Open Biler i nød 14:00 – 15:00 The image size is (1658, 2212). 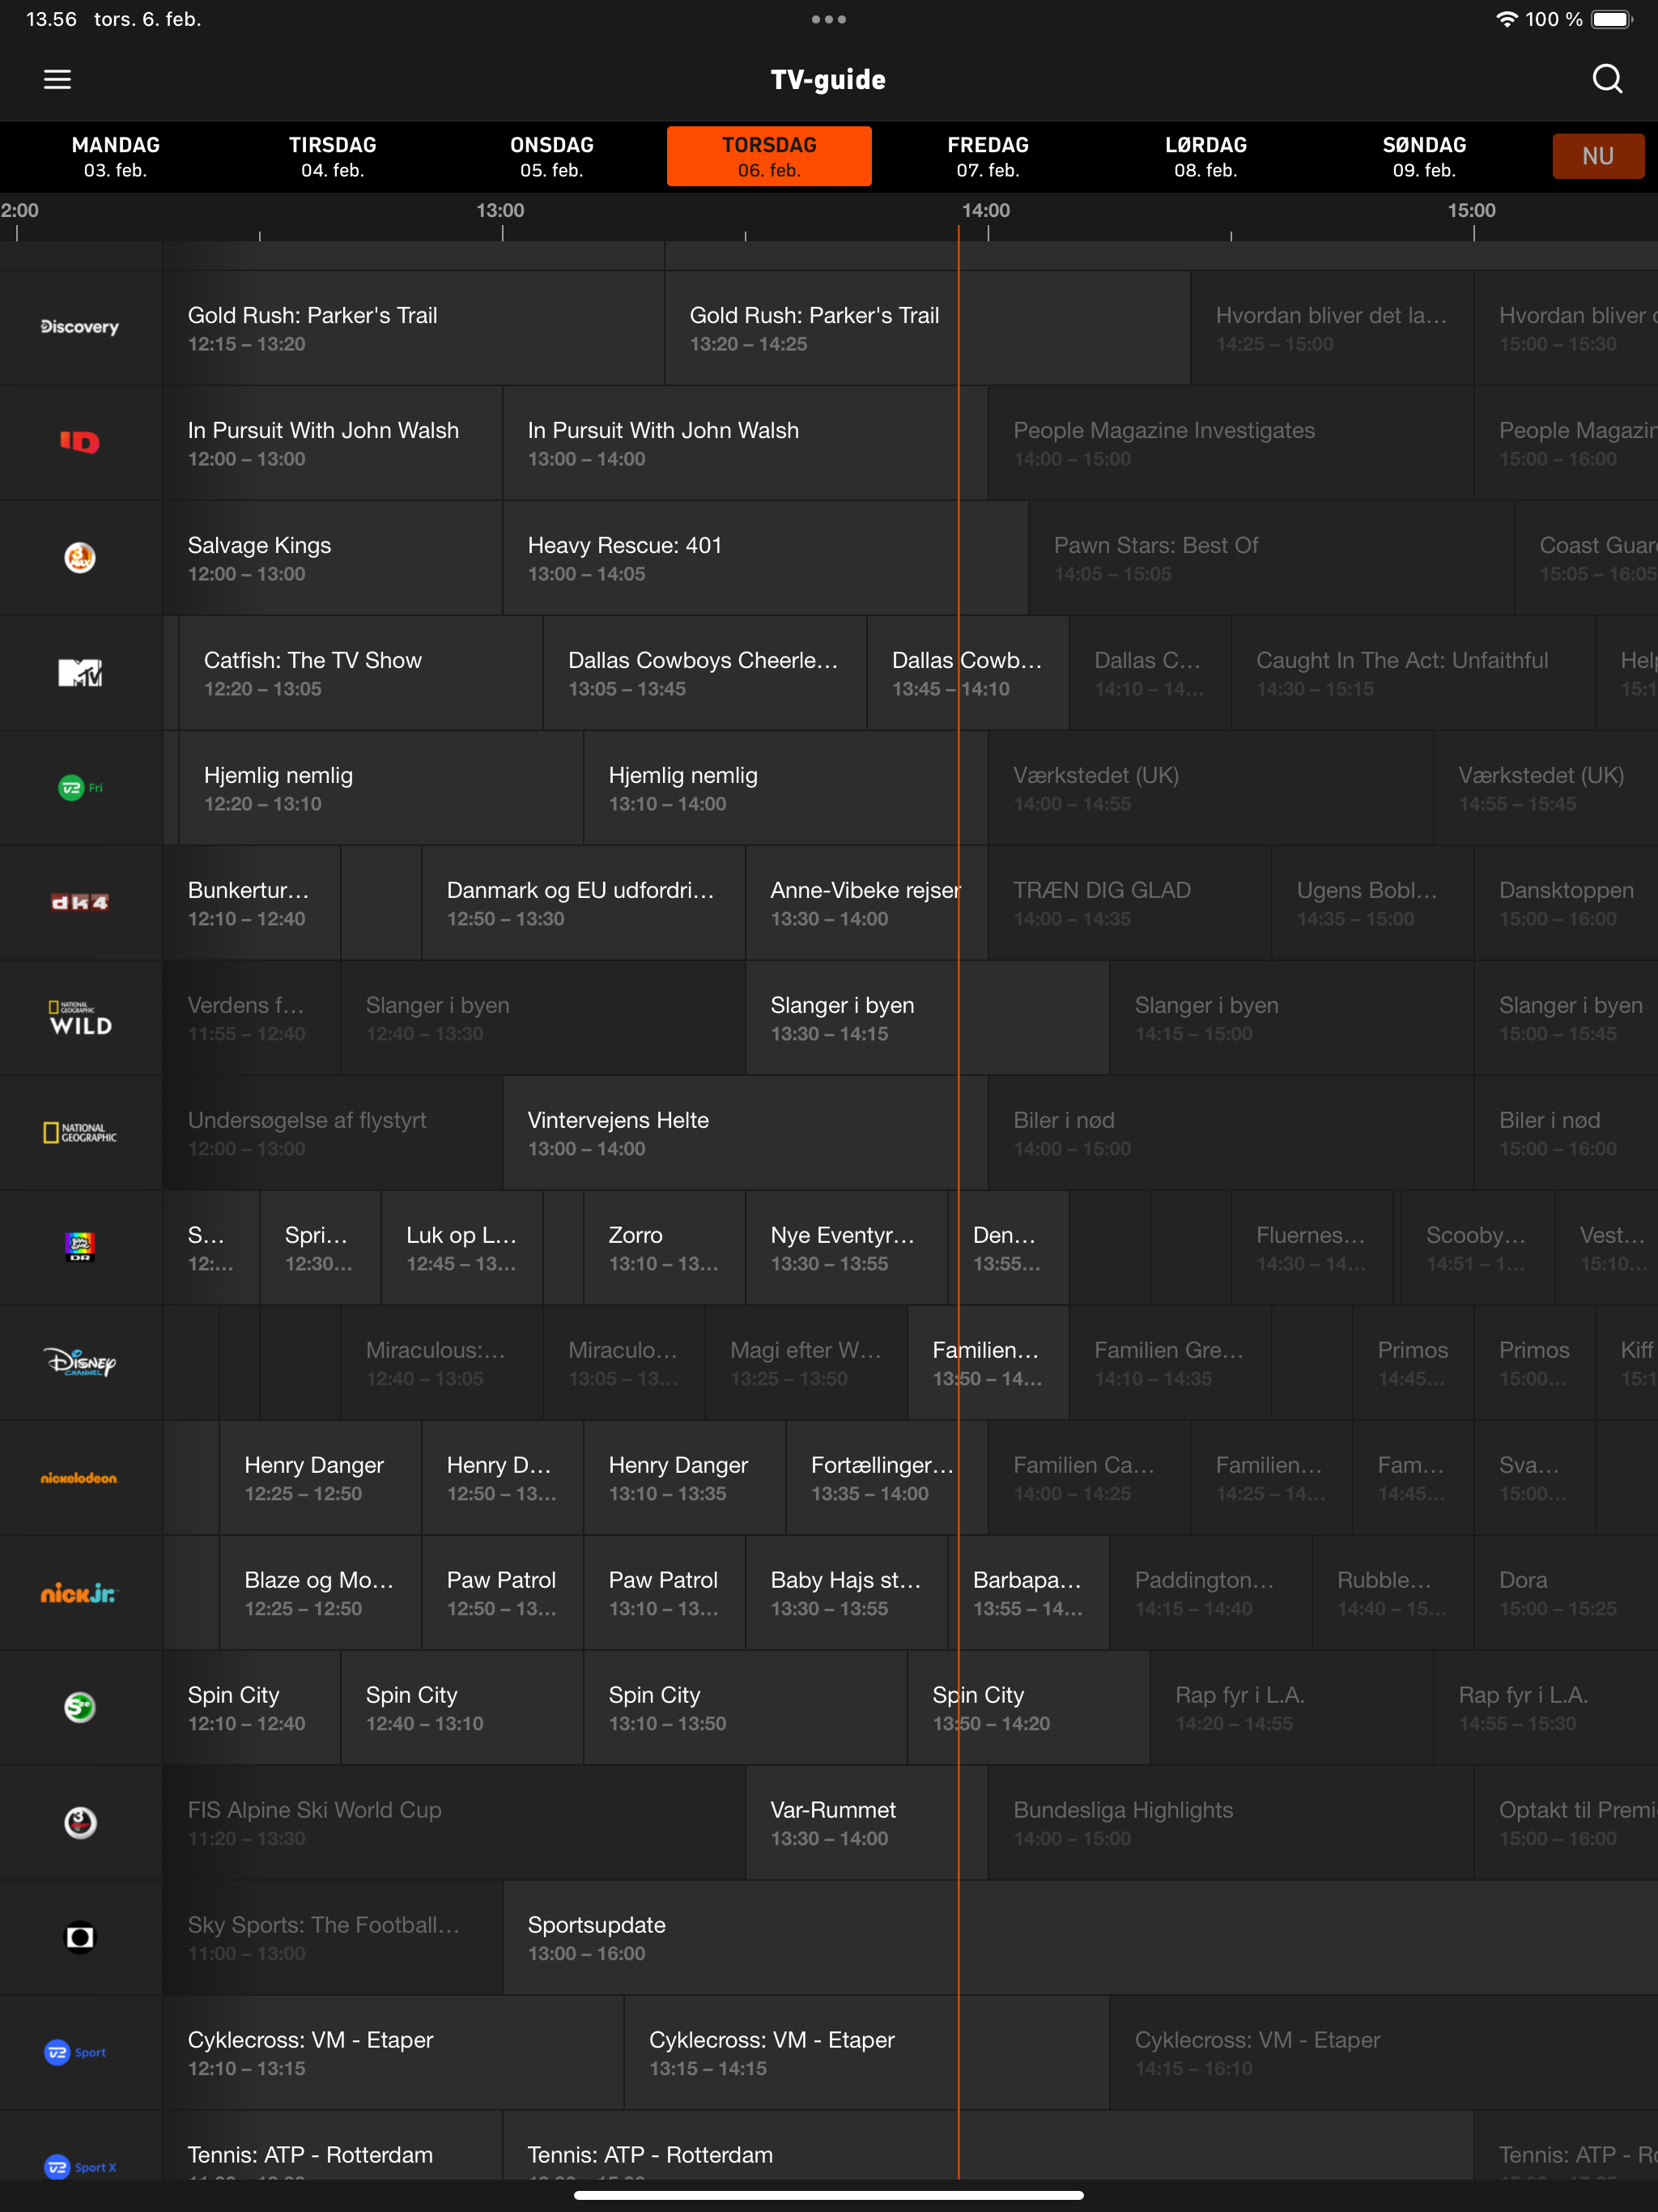point(1231,1133)
